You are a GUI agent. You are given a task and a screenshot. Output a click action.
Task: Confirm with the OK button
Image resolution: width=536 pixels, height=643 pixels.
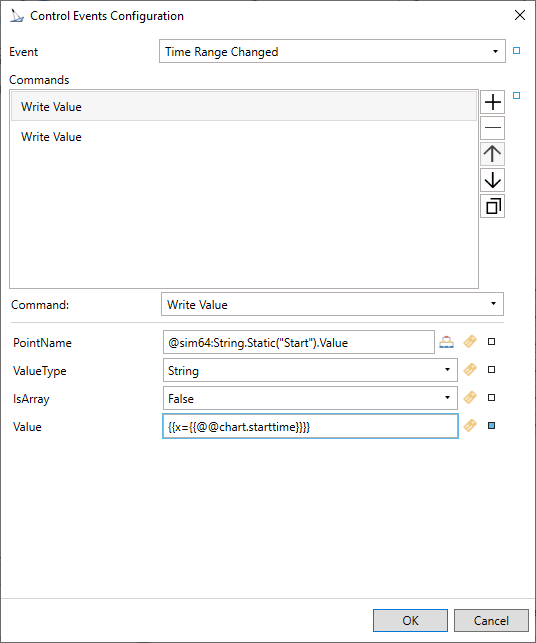(410, 620)
